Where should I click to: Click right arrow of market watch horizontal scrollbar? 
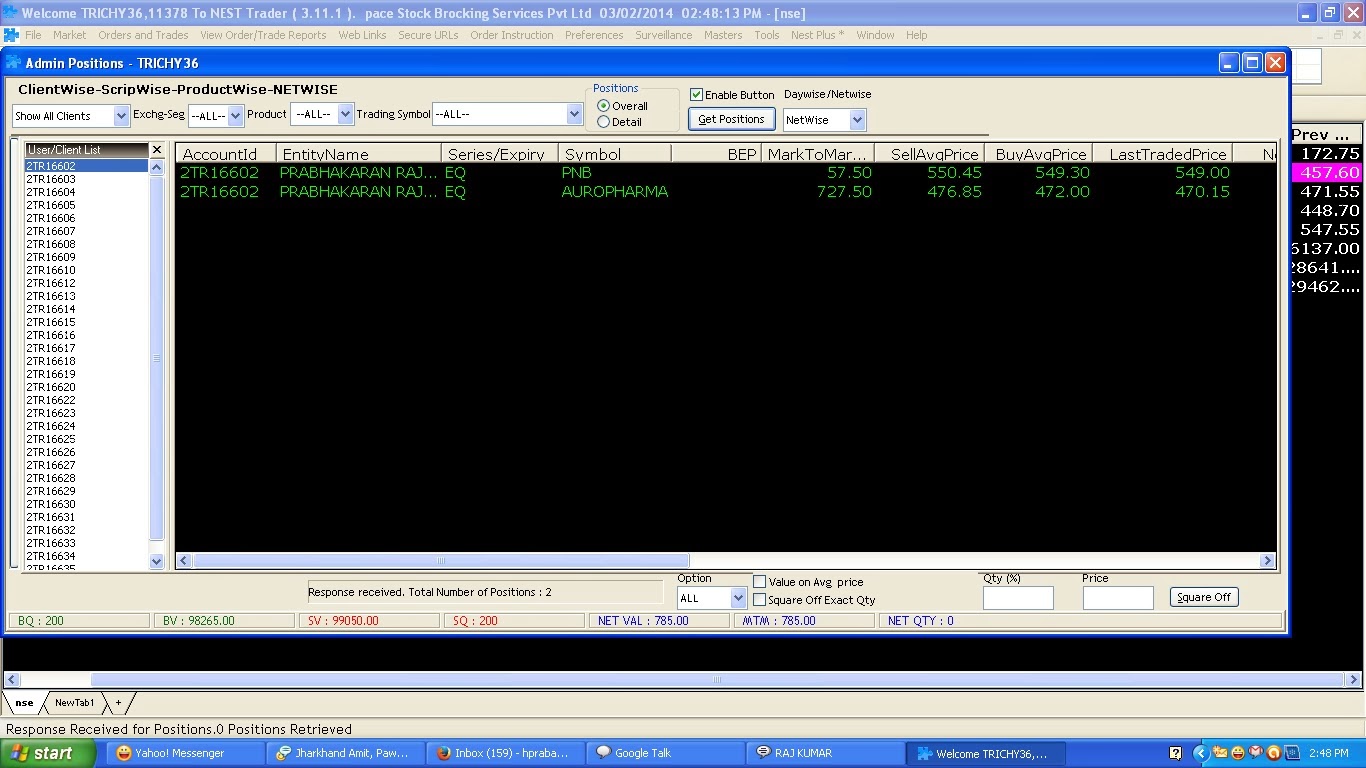click(1353, 679)
